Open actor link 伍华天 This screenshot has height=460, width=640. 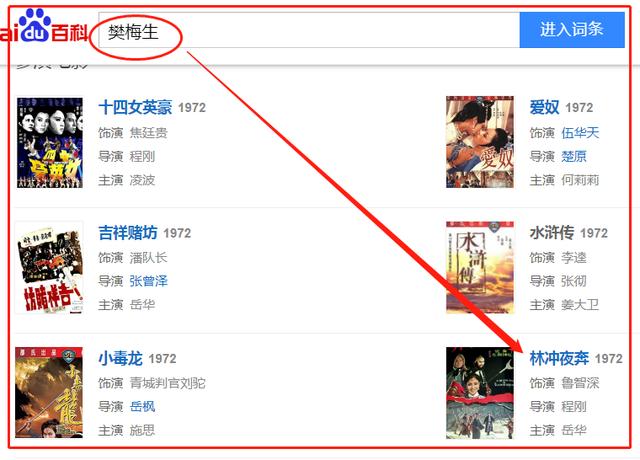click(x=580, y=133)
